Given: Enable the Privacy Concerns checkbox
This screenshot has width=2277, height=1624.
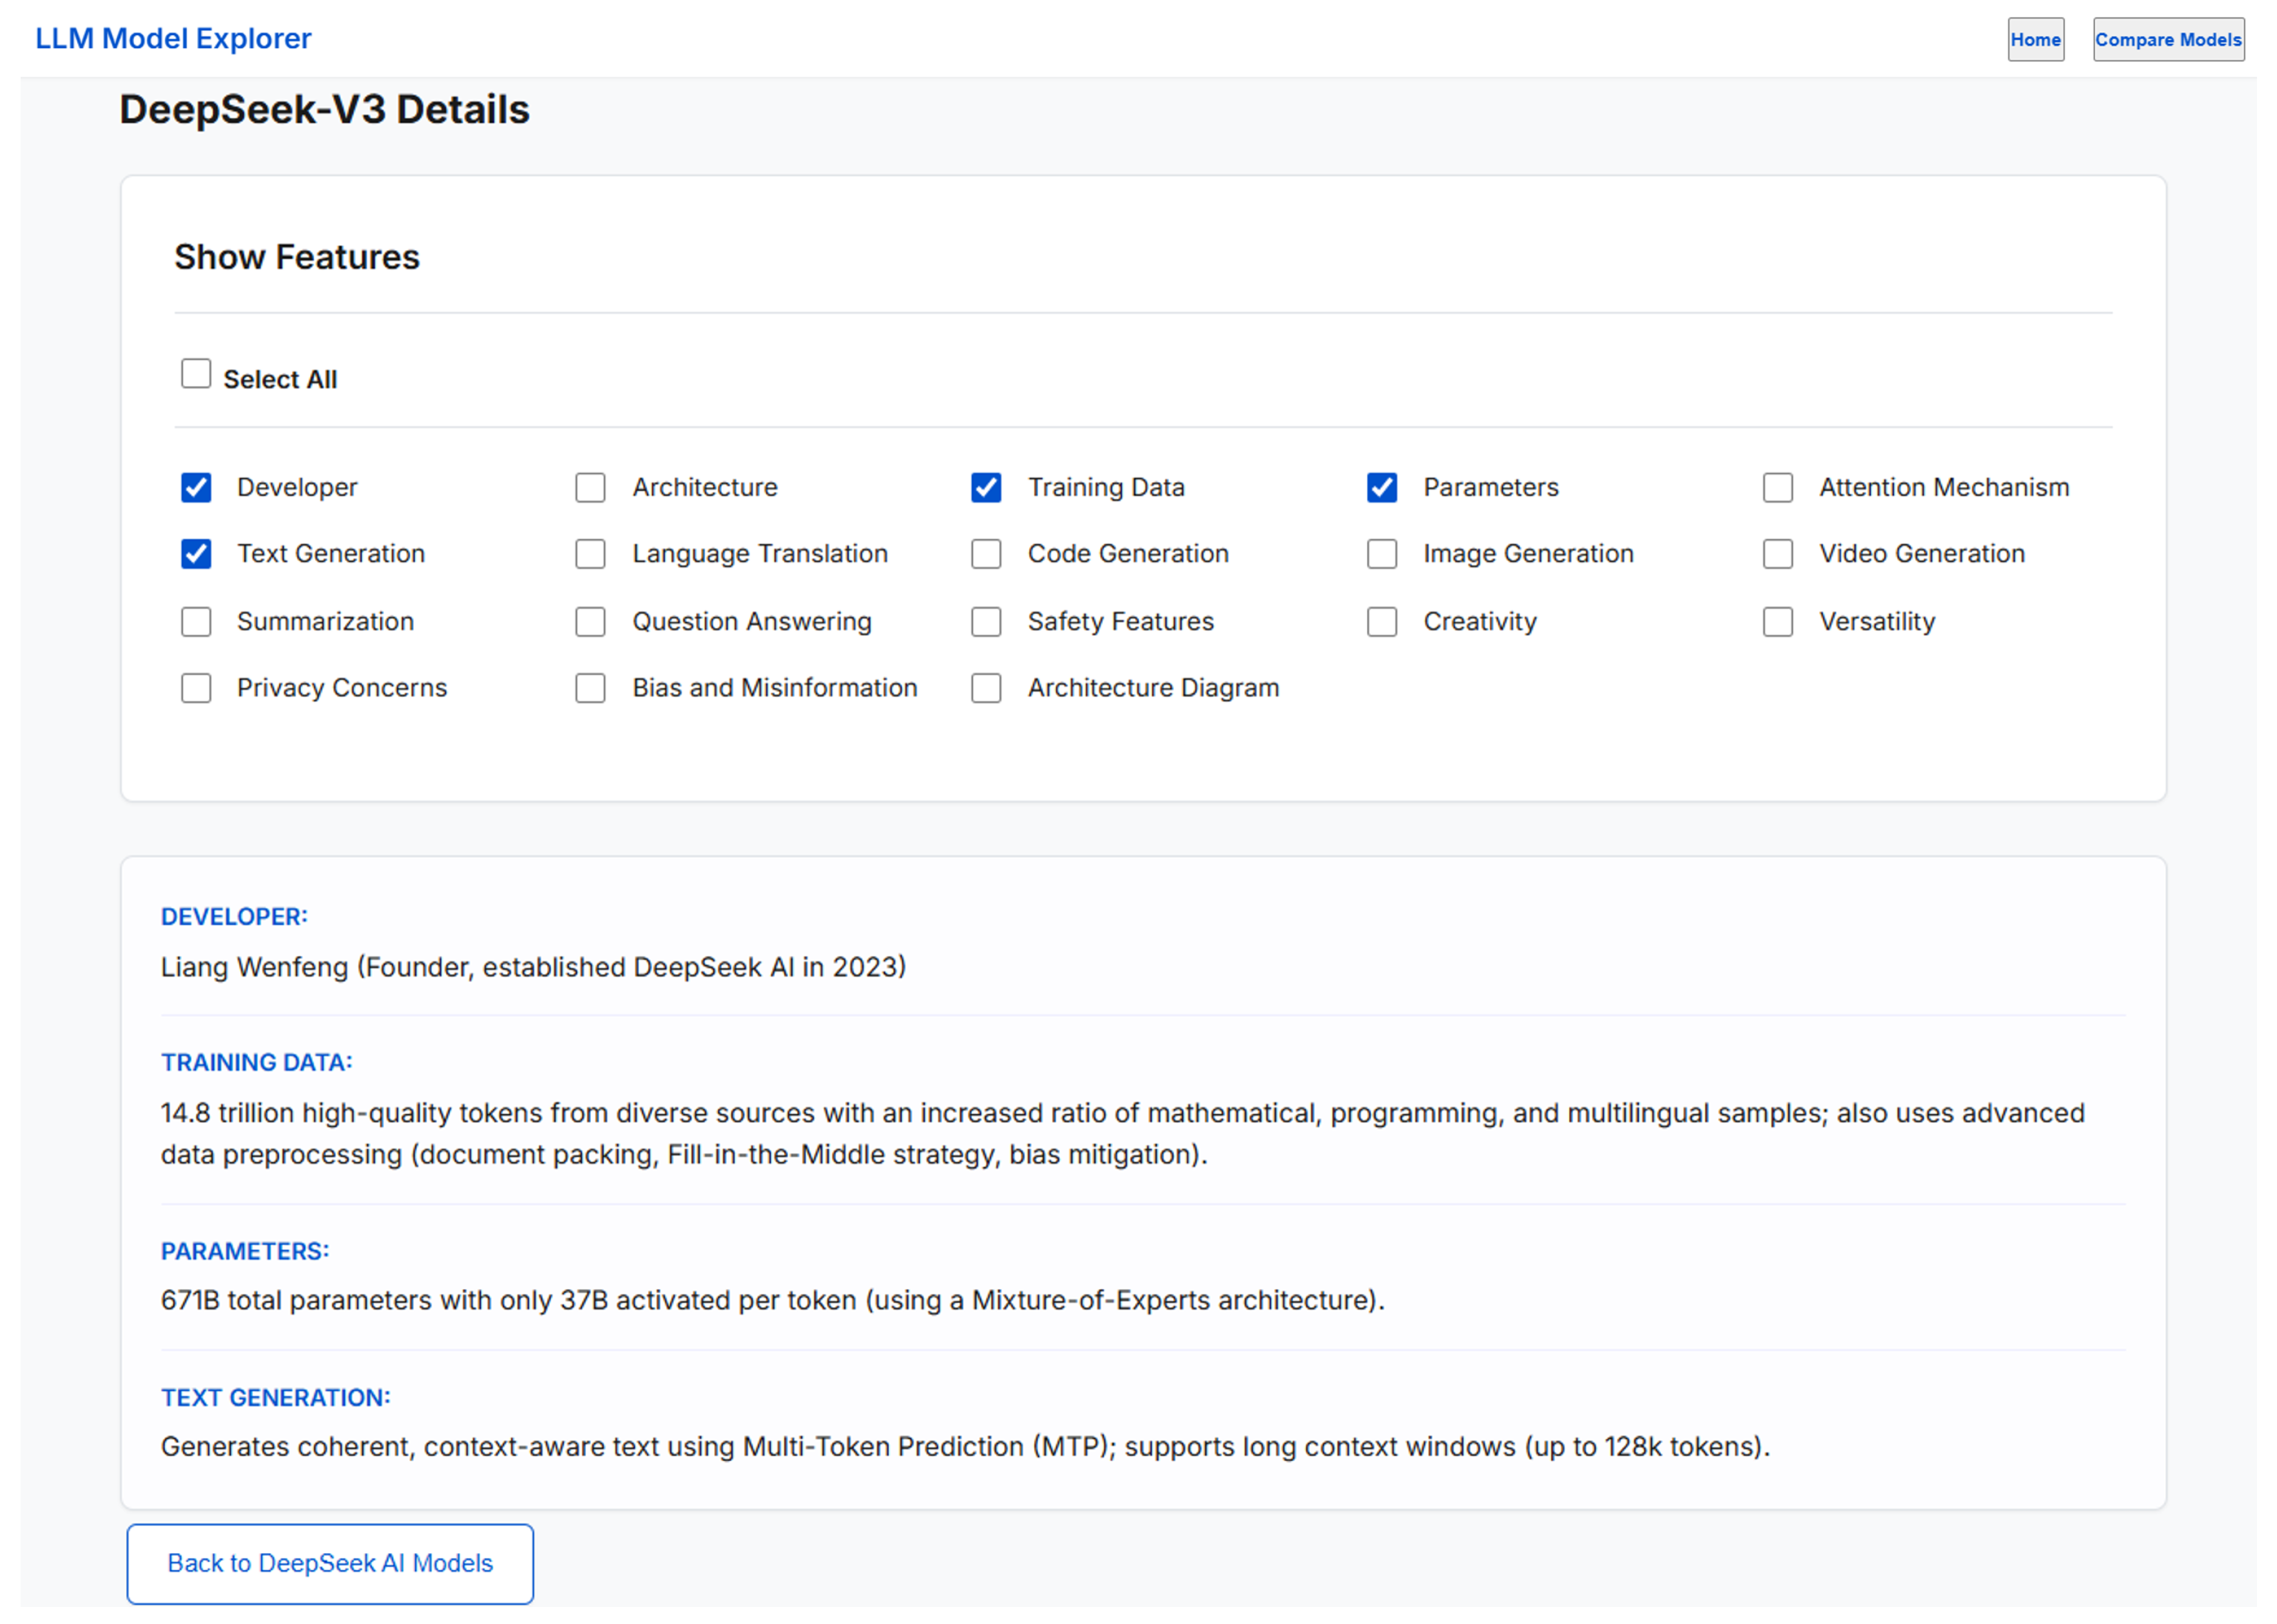Looking at the screenshot, I should (196, 688).
